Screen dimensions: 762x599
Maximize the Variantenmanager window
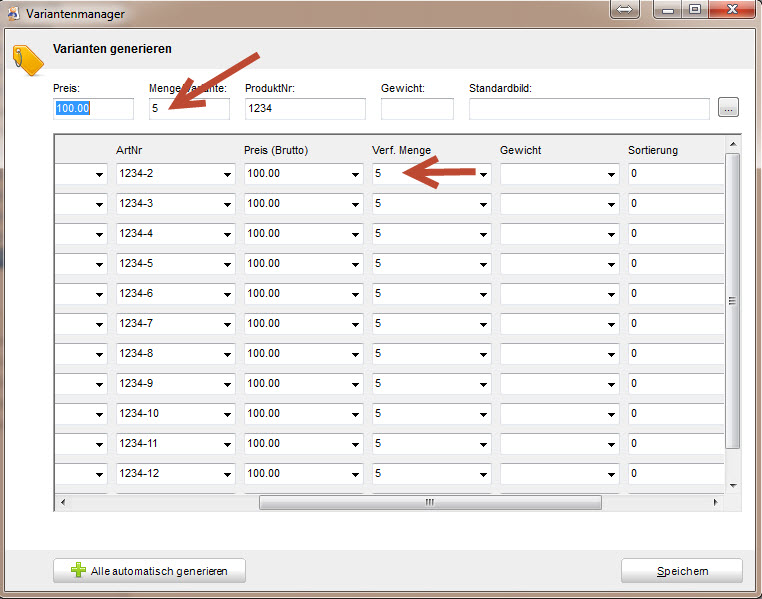[695, 9]
